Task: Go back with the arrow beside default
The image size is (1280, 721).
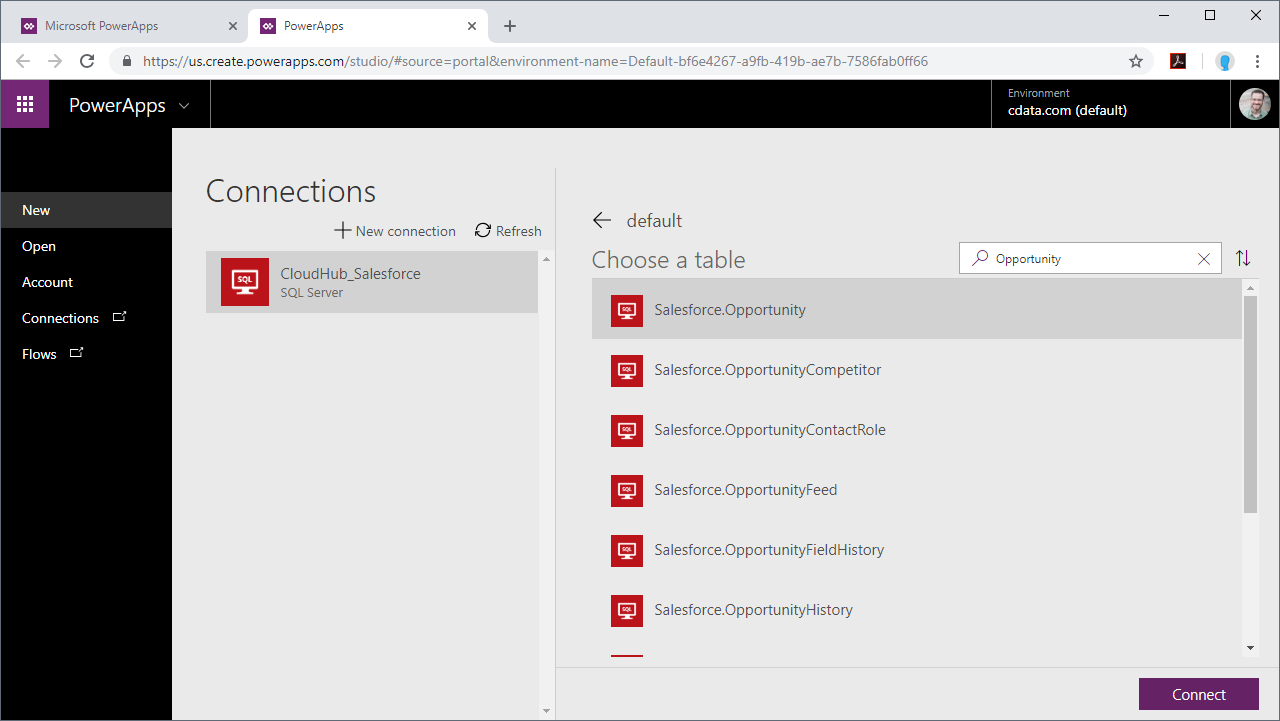Action: coord(602,221)
